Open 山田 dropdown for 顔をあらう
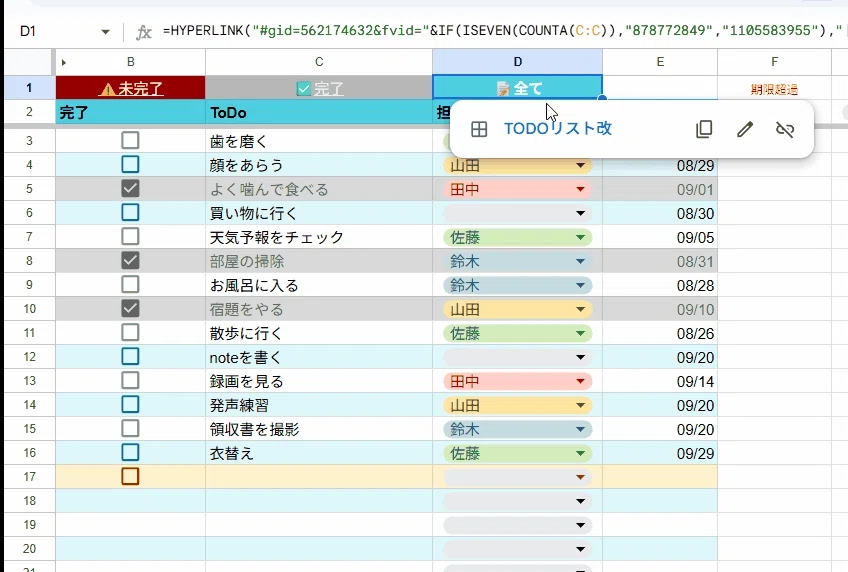 tap(580, 165)
